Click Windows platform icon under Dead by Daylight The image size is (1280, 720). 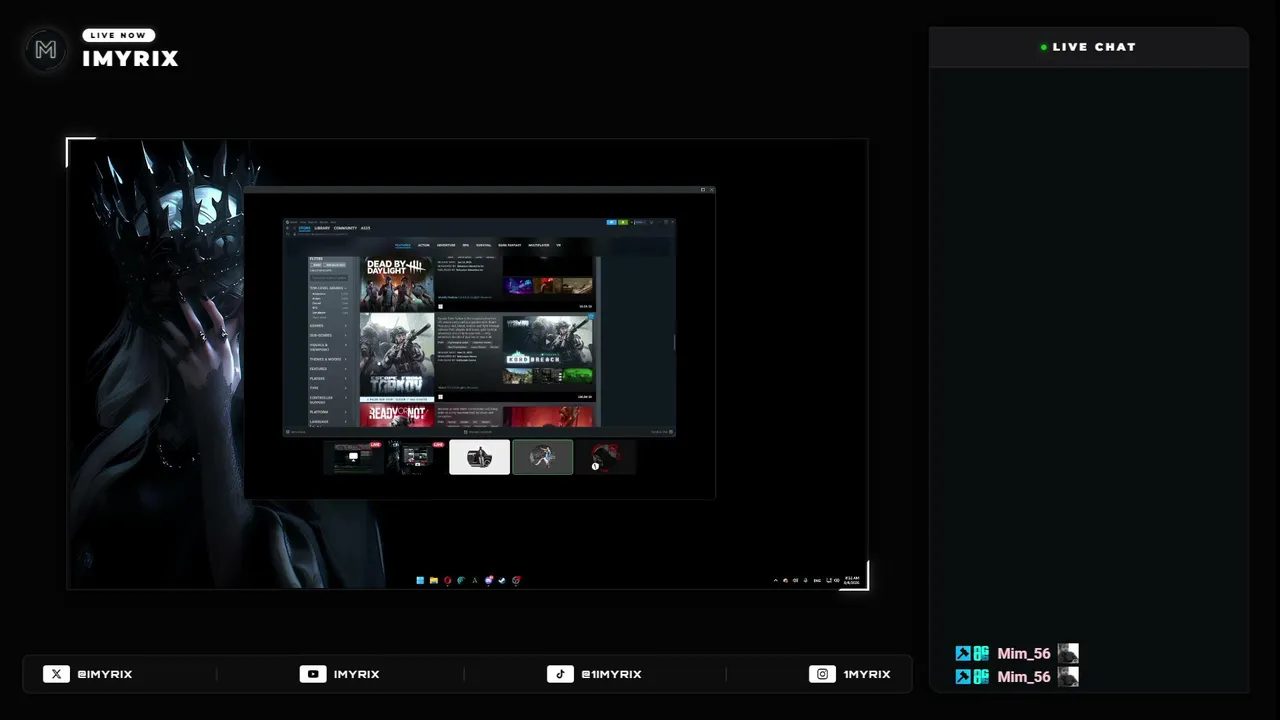(x=440, y=306)
